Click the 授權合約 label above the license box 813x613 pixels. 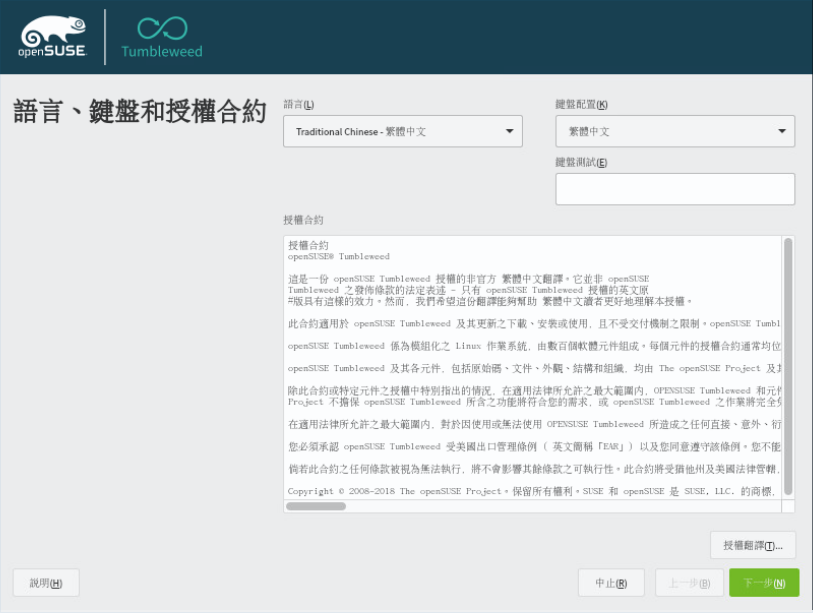(303, 220)
